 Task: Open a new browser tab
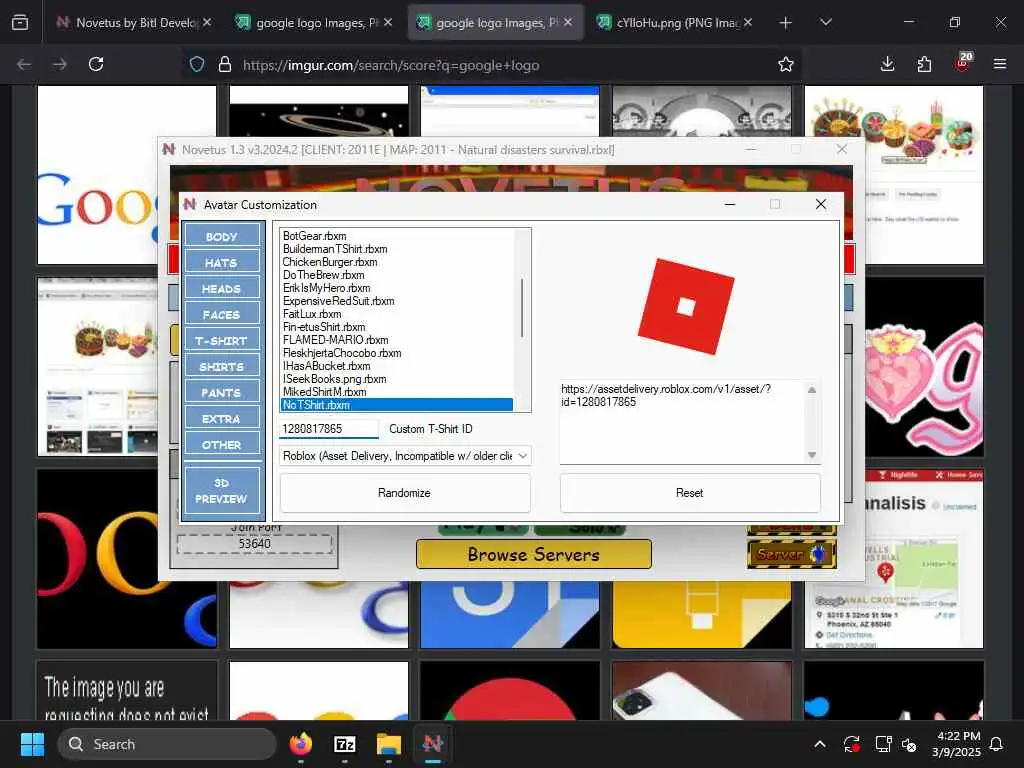786,23
